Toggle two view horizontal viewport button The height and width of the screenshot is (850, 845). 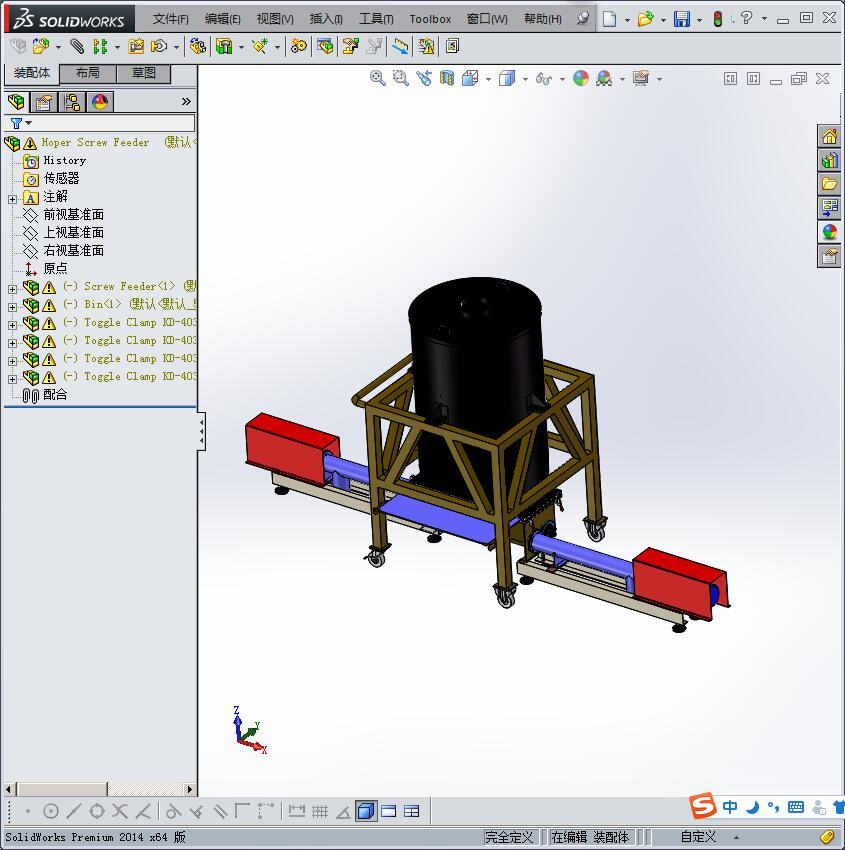click(389, 811)
